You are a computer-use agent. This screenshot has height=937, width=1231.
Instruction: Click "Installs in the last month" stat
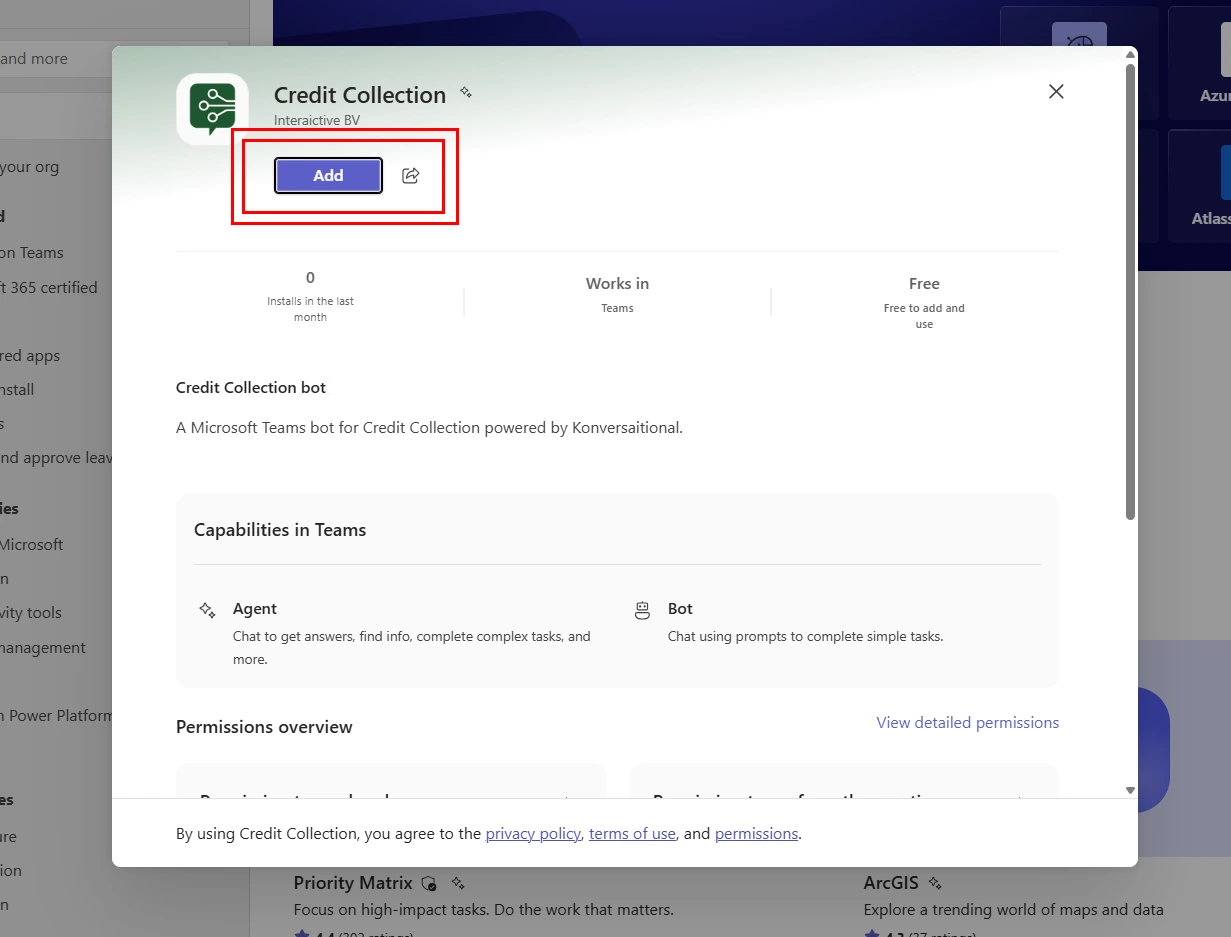(x=310, y=309)
